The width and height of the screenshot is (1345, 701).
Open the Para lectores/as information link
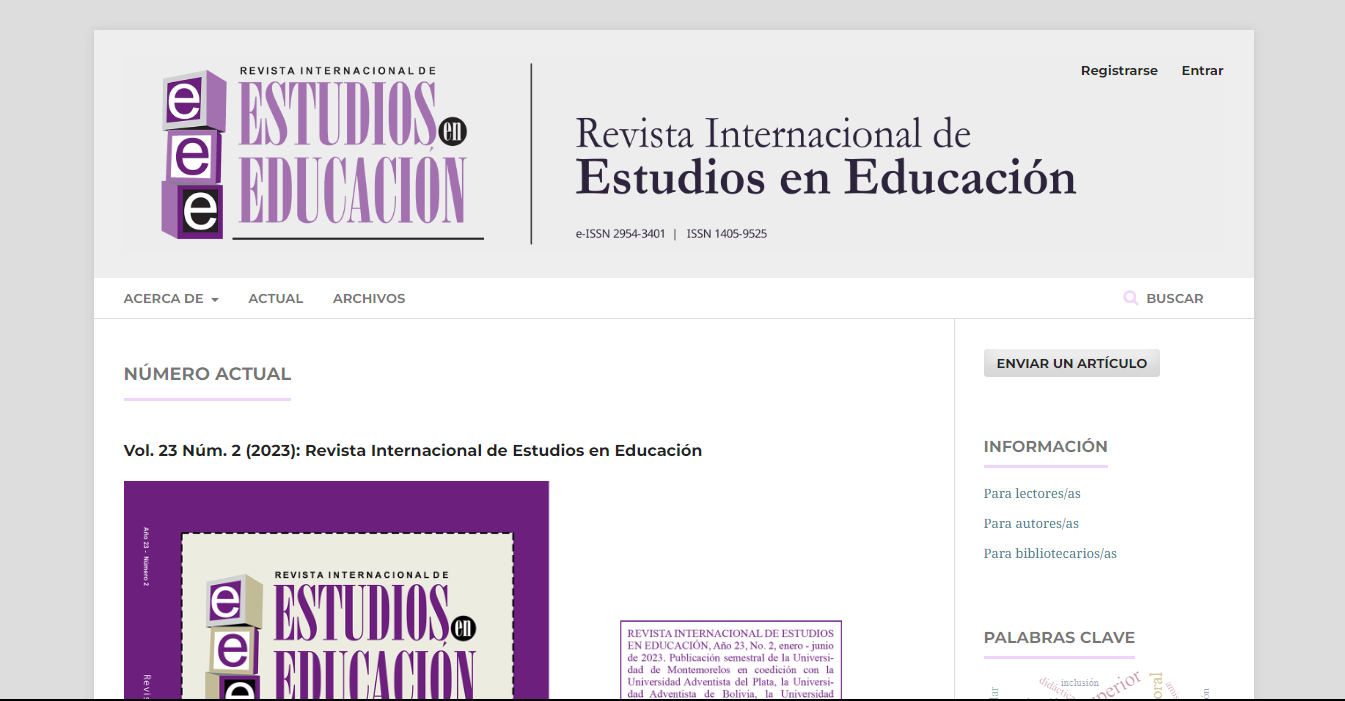(1032, 493)
